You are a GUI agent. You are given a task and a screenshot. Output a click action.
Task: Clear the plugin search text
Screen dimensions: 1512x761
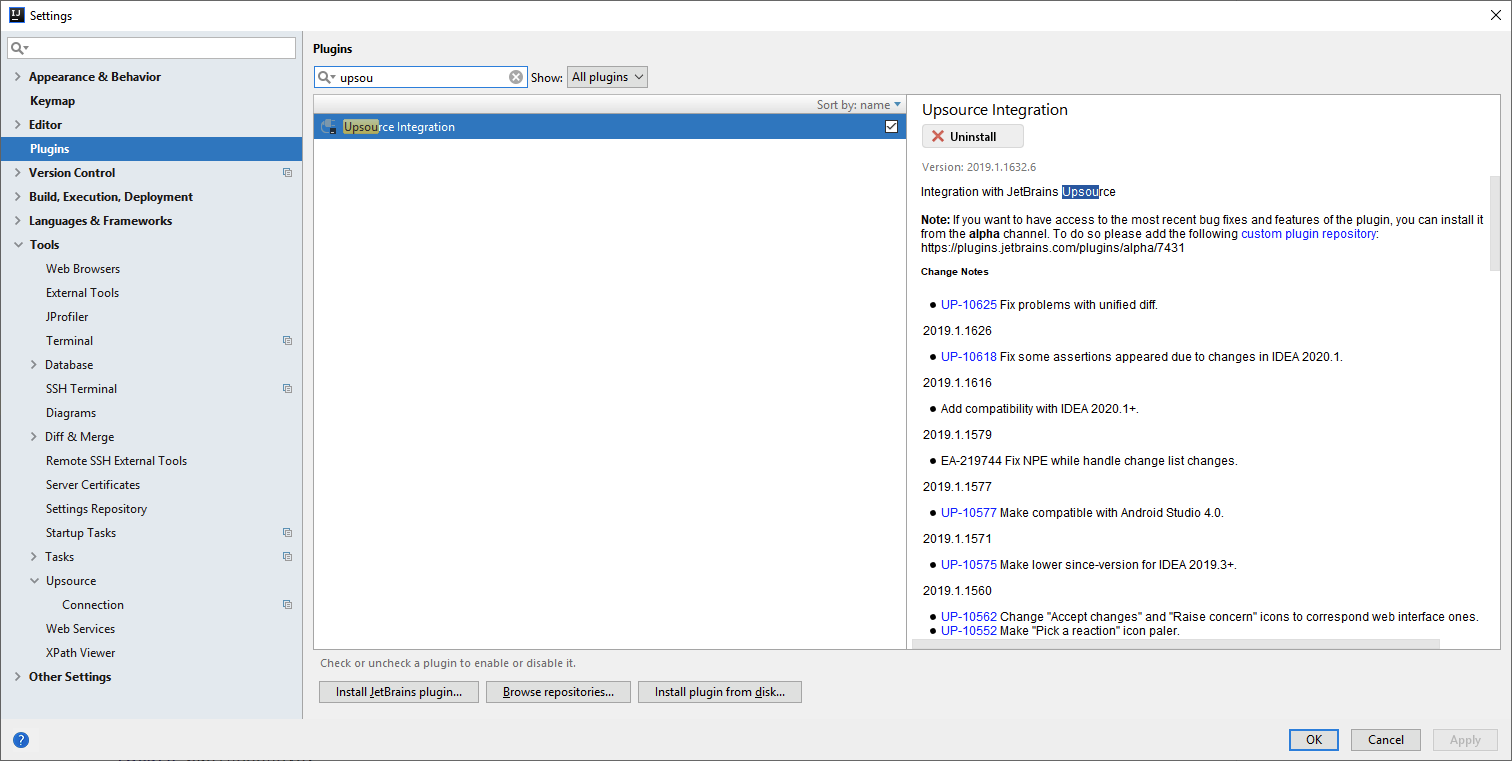[516, 77]
